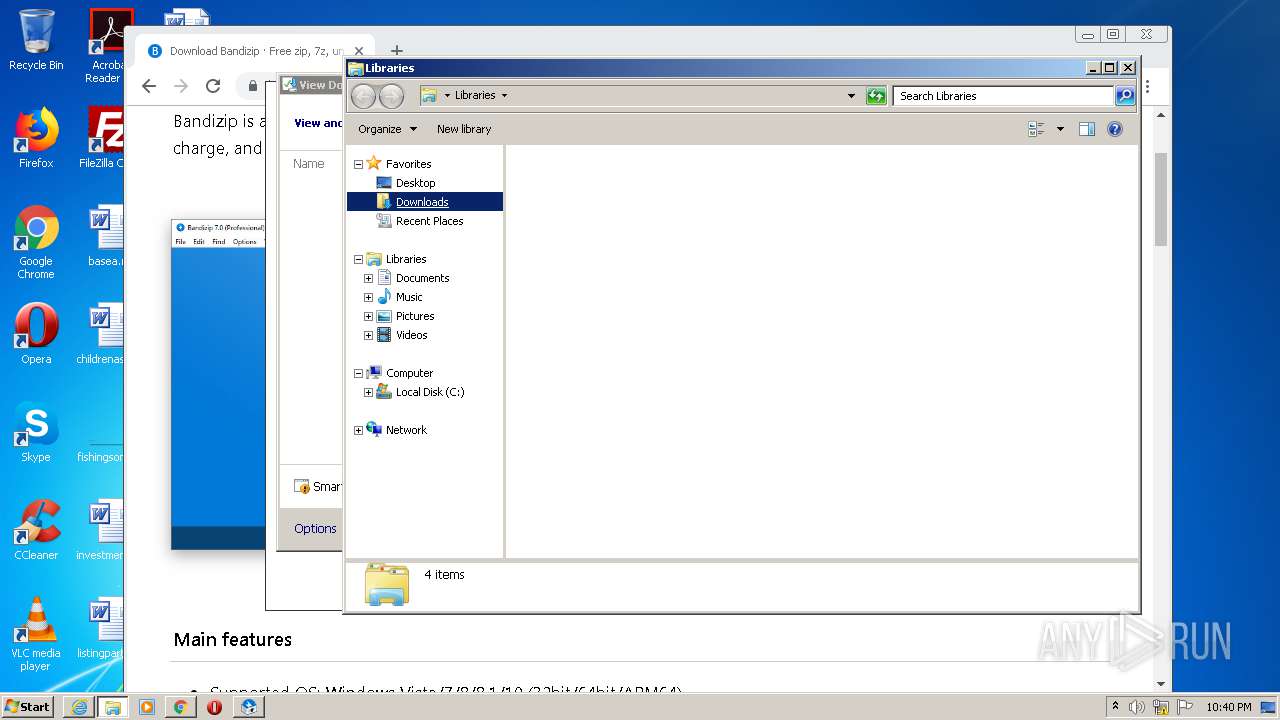Click the Name column header in downloads dialog
This screenshot has width=1280, height=720.
pos(308,164)
